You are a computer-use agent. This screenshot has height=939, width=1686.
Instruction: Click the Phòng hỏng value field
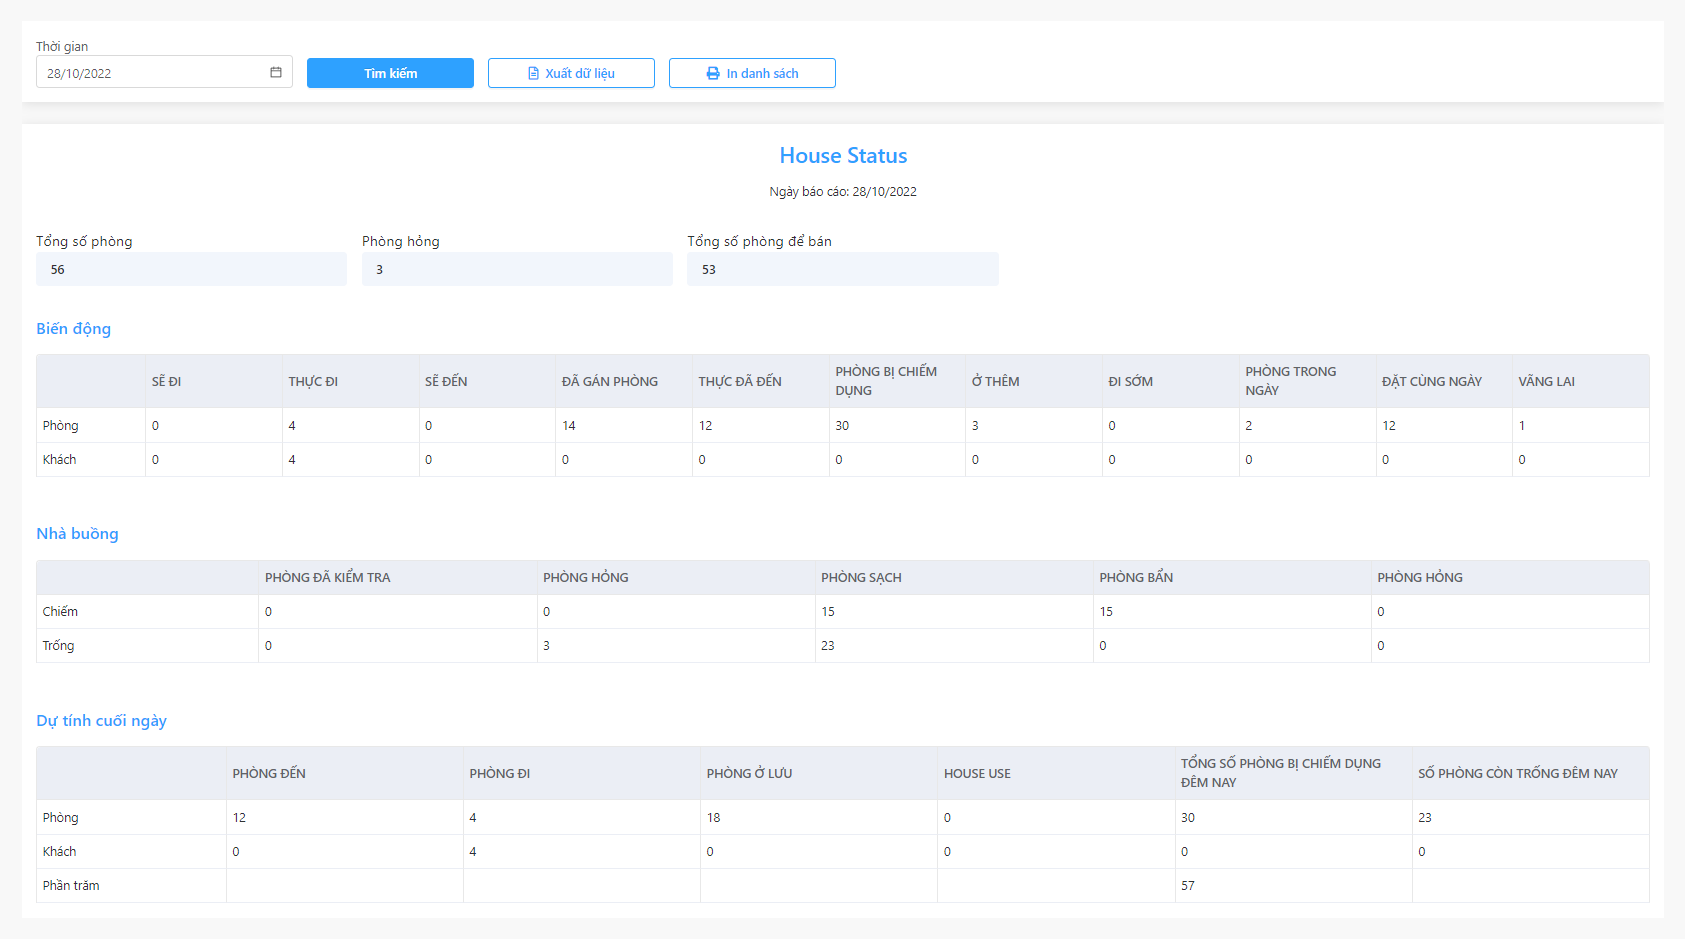click(517, 269)
